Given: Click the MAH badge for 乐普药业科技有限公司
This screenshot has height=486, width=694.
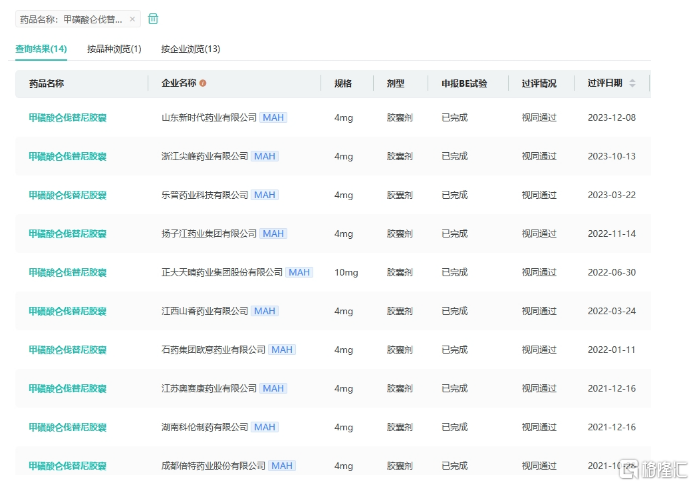Looking at the screenshot, I should click(265, 195).
